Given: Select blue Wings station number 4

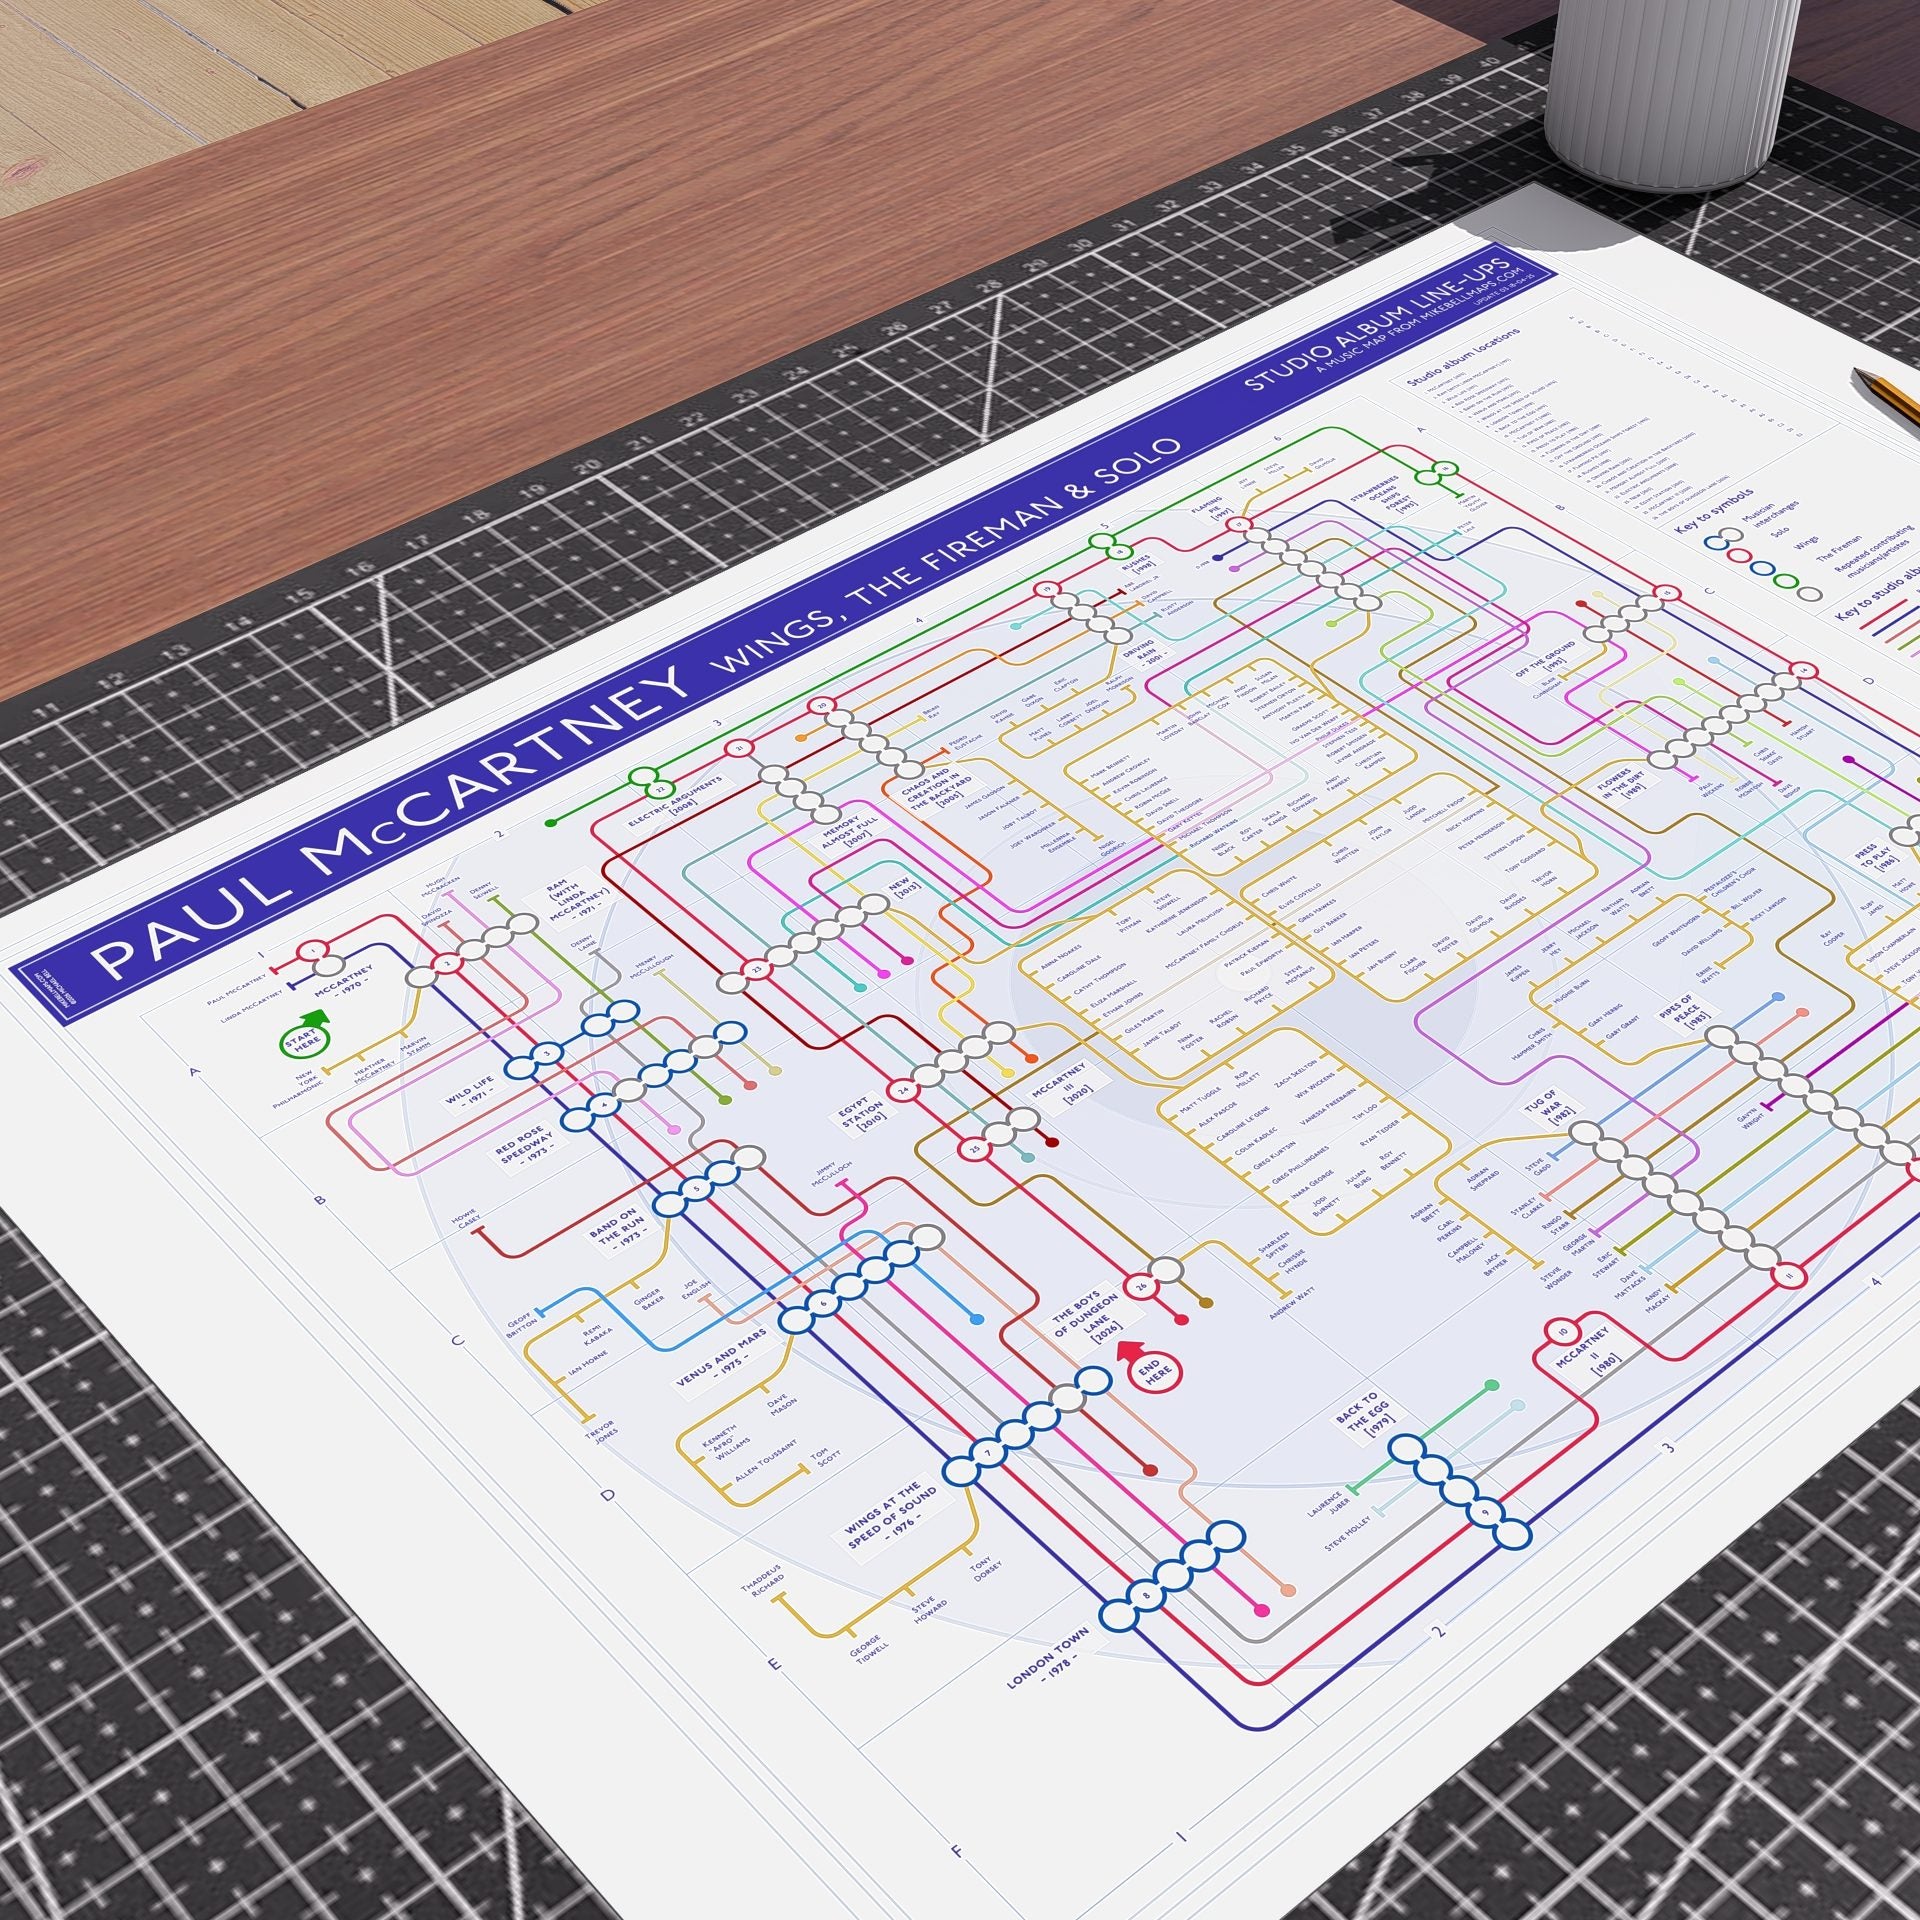Looking at the screenshot, I should (x=604, y=1106).
